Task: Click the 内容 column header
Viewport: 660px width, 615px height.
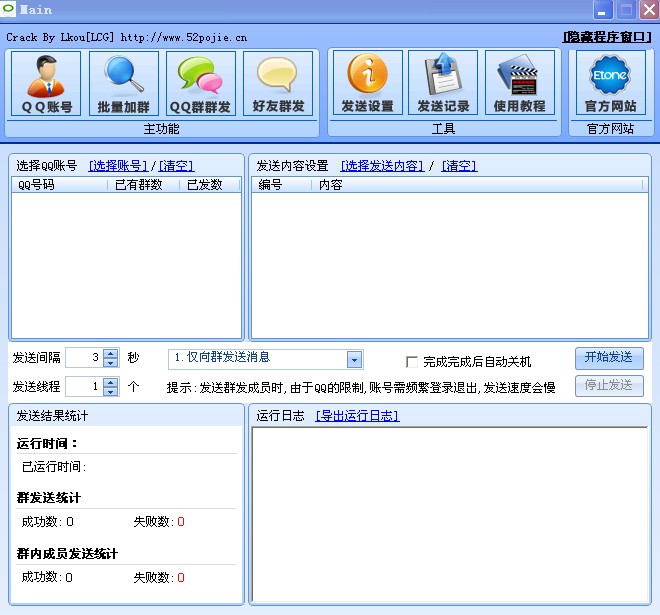Action: [x=330, y=185]
